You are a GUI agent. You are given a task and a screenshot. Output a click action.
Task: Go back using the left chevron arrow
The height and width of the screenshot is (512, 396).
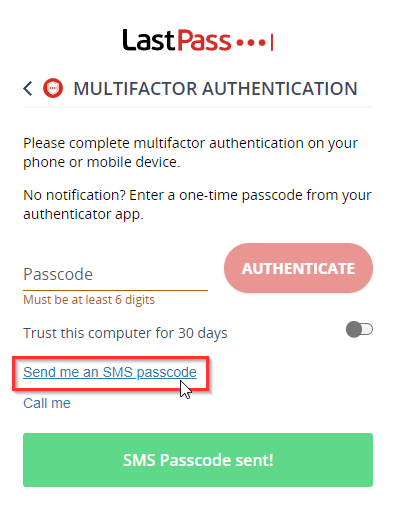coord(28,89)
